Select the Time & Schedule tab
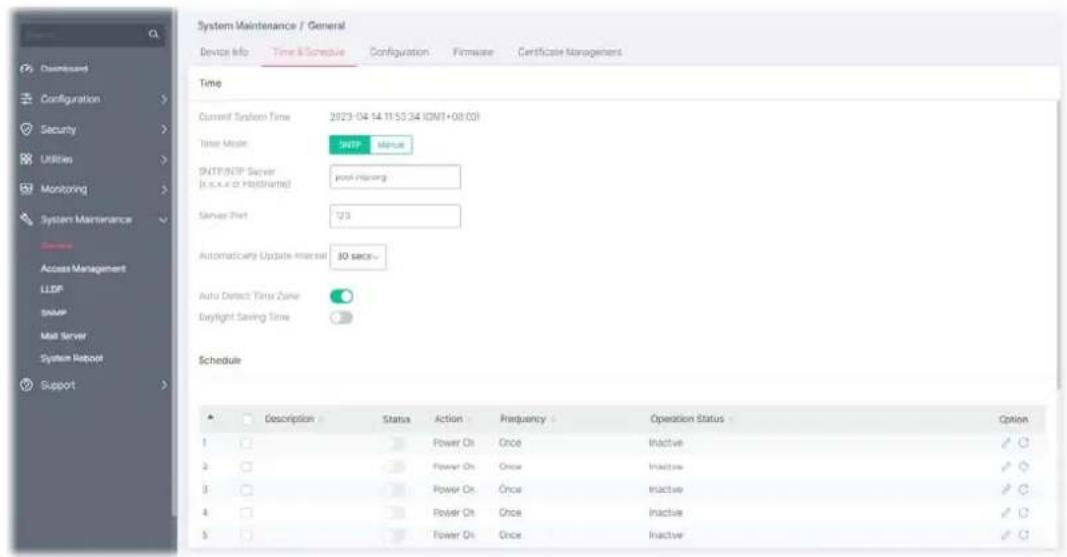The height and width of the screenshot is (557, 1067). (x=308, y=52)
